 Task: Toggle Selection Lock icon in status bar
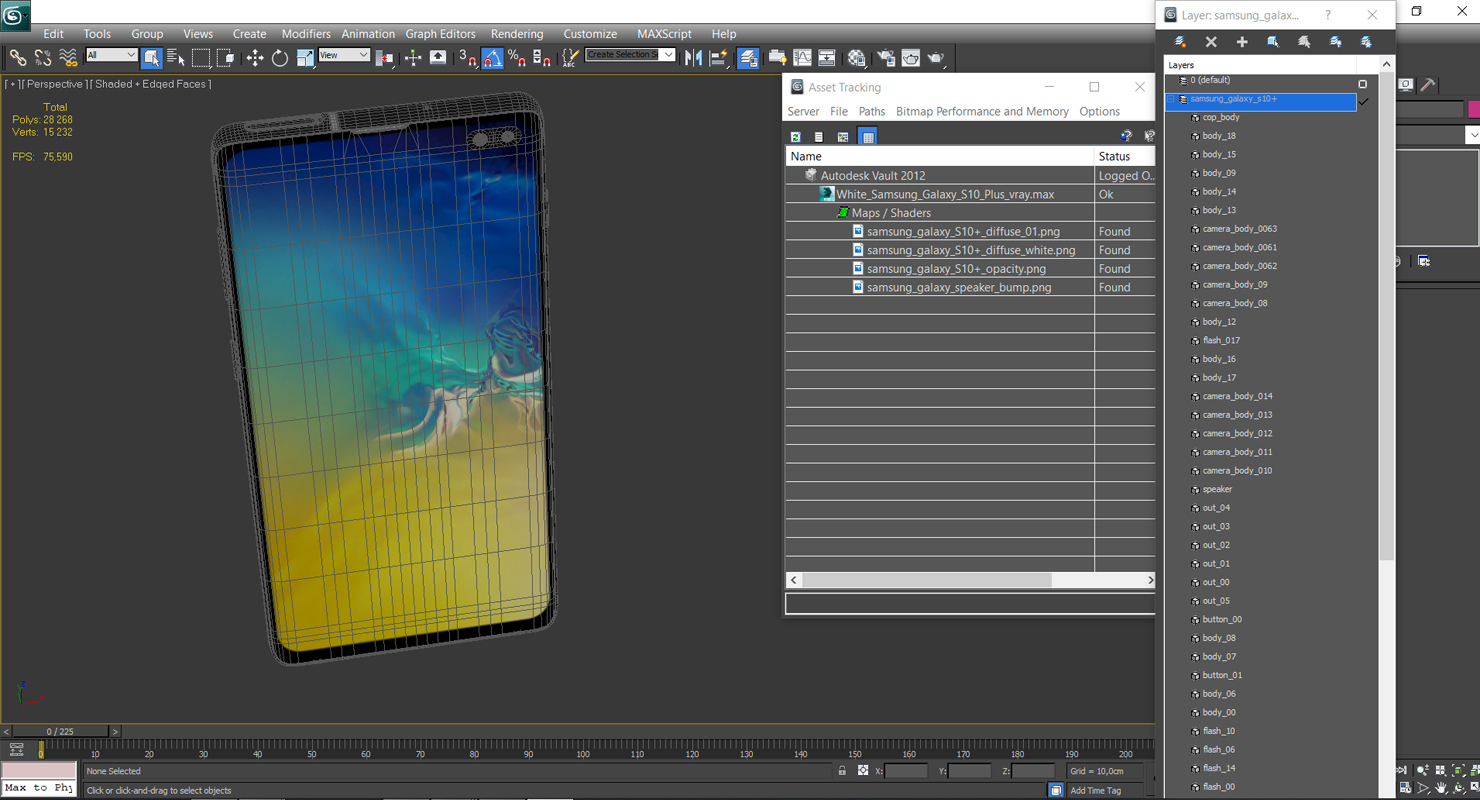click(x=842, y=771)
